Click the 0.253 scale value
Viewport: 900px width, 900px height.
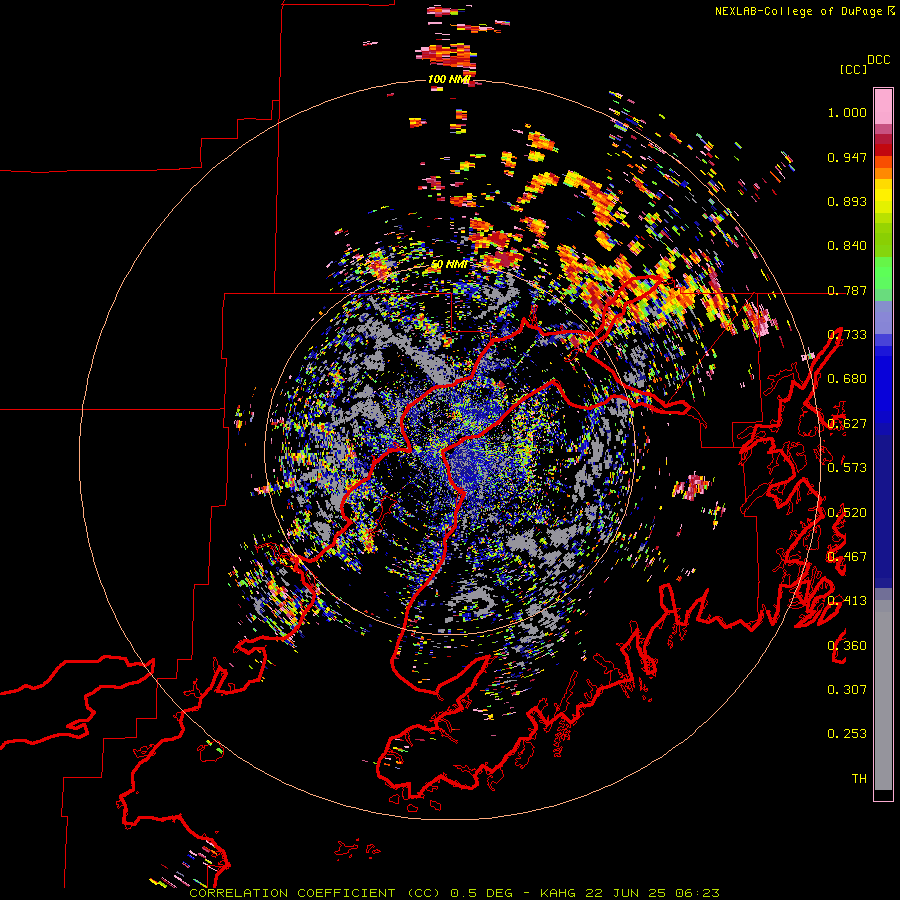pos(847,734)
